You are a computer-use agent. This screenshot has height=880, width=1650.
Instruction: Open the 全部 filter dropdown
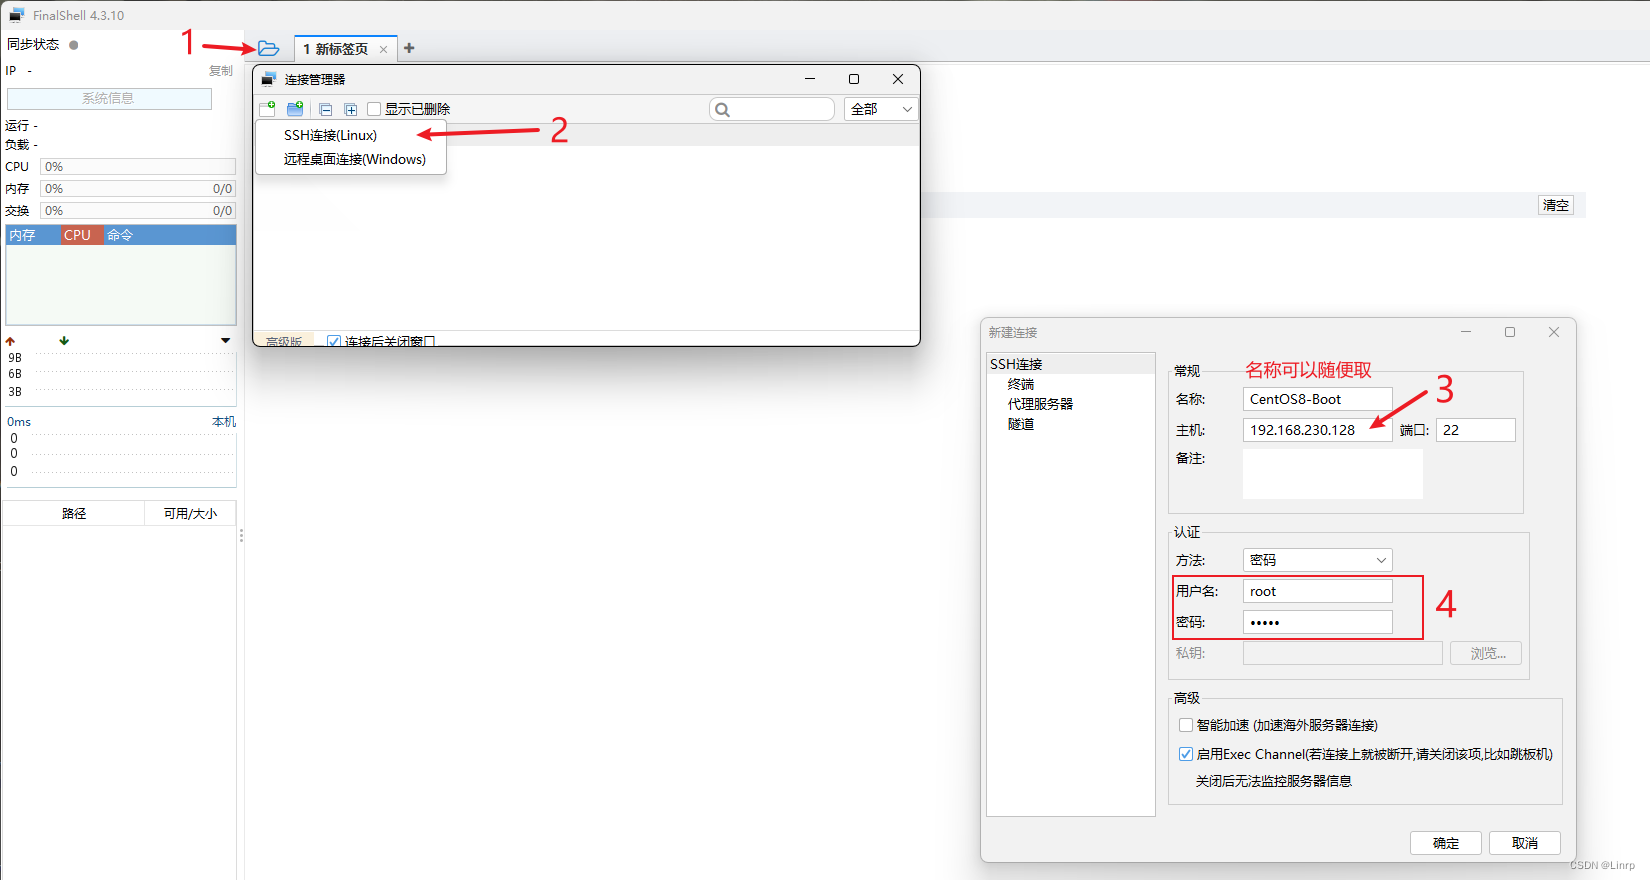(x=881, y=109)
